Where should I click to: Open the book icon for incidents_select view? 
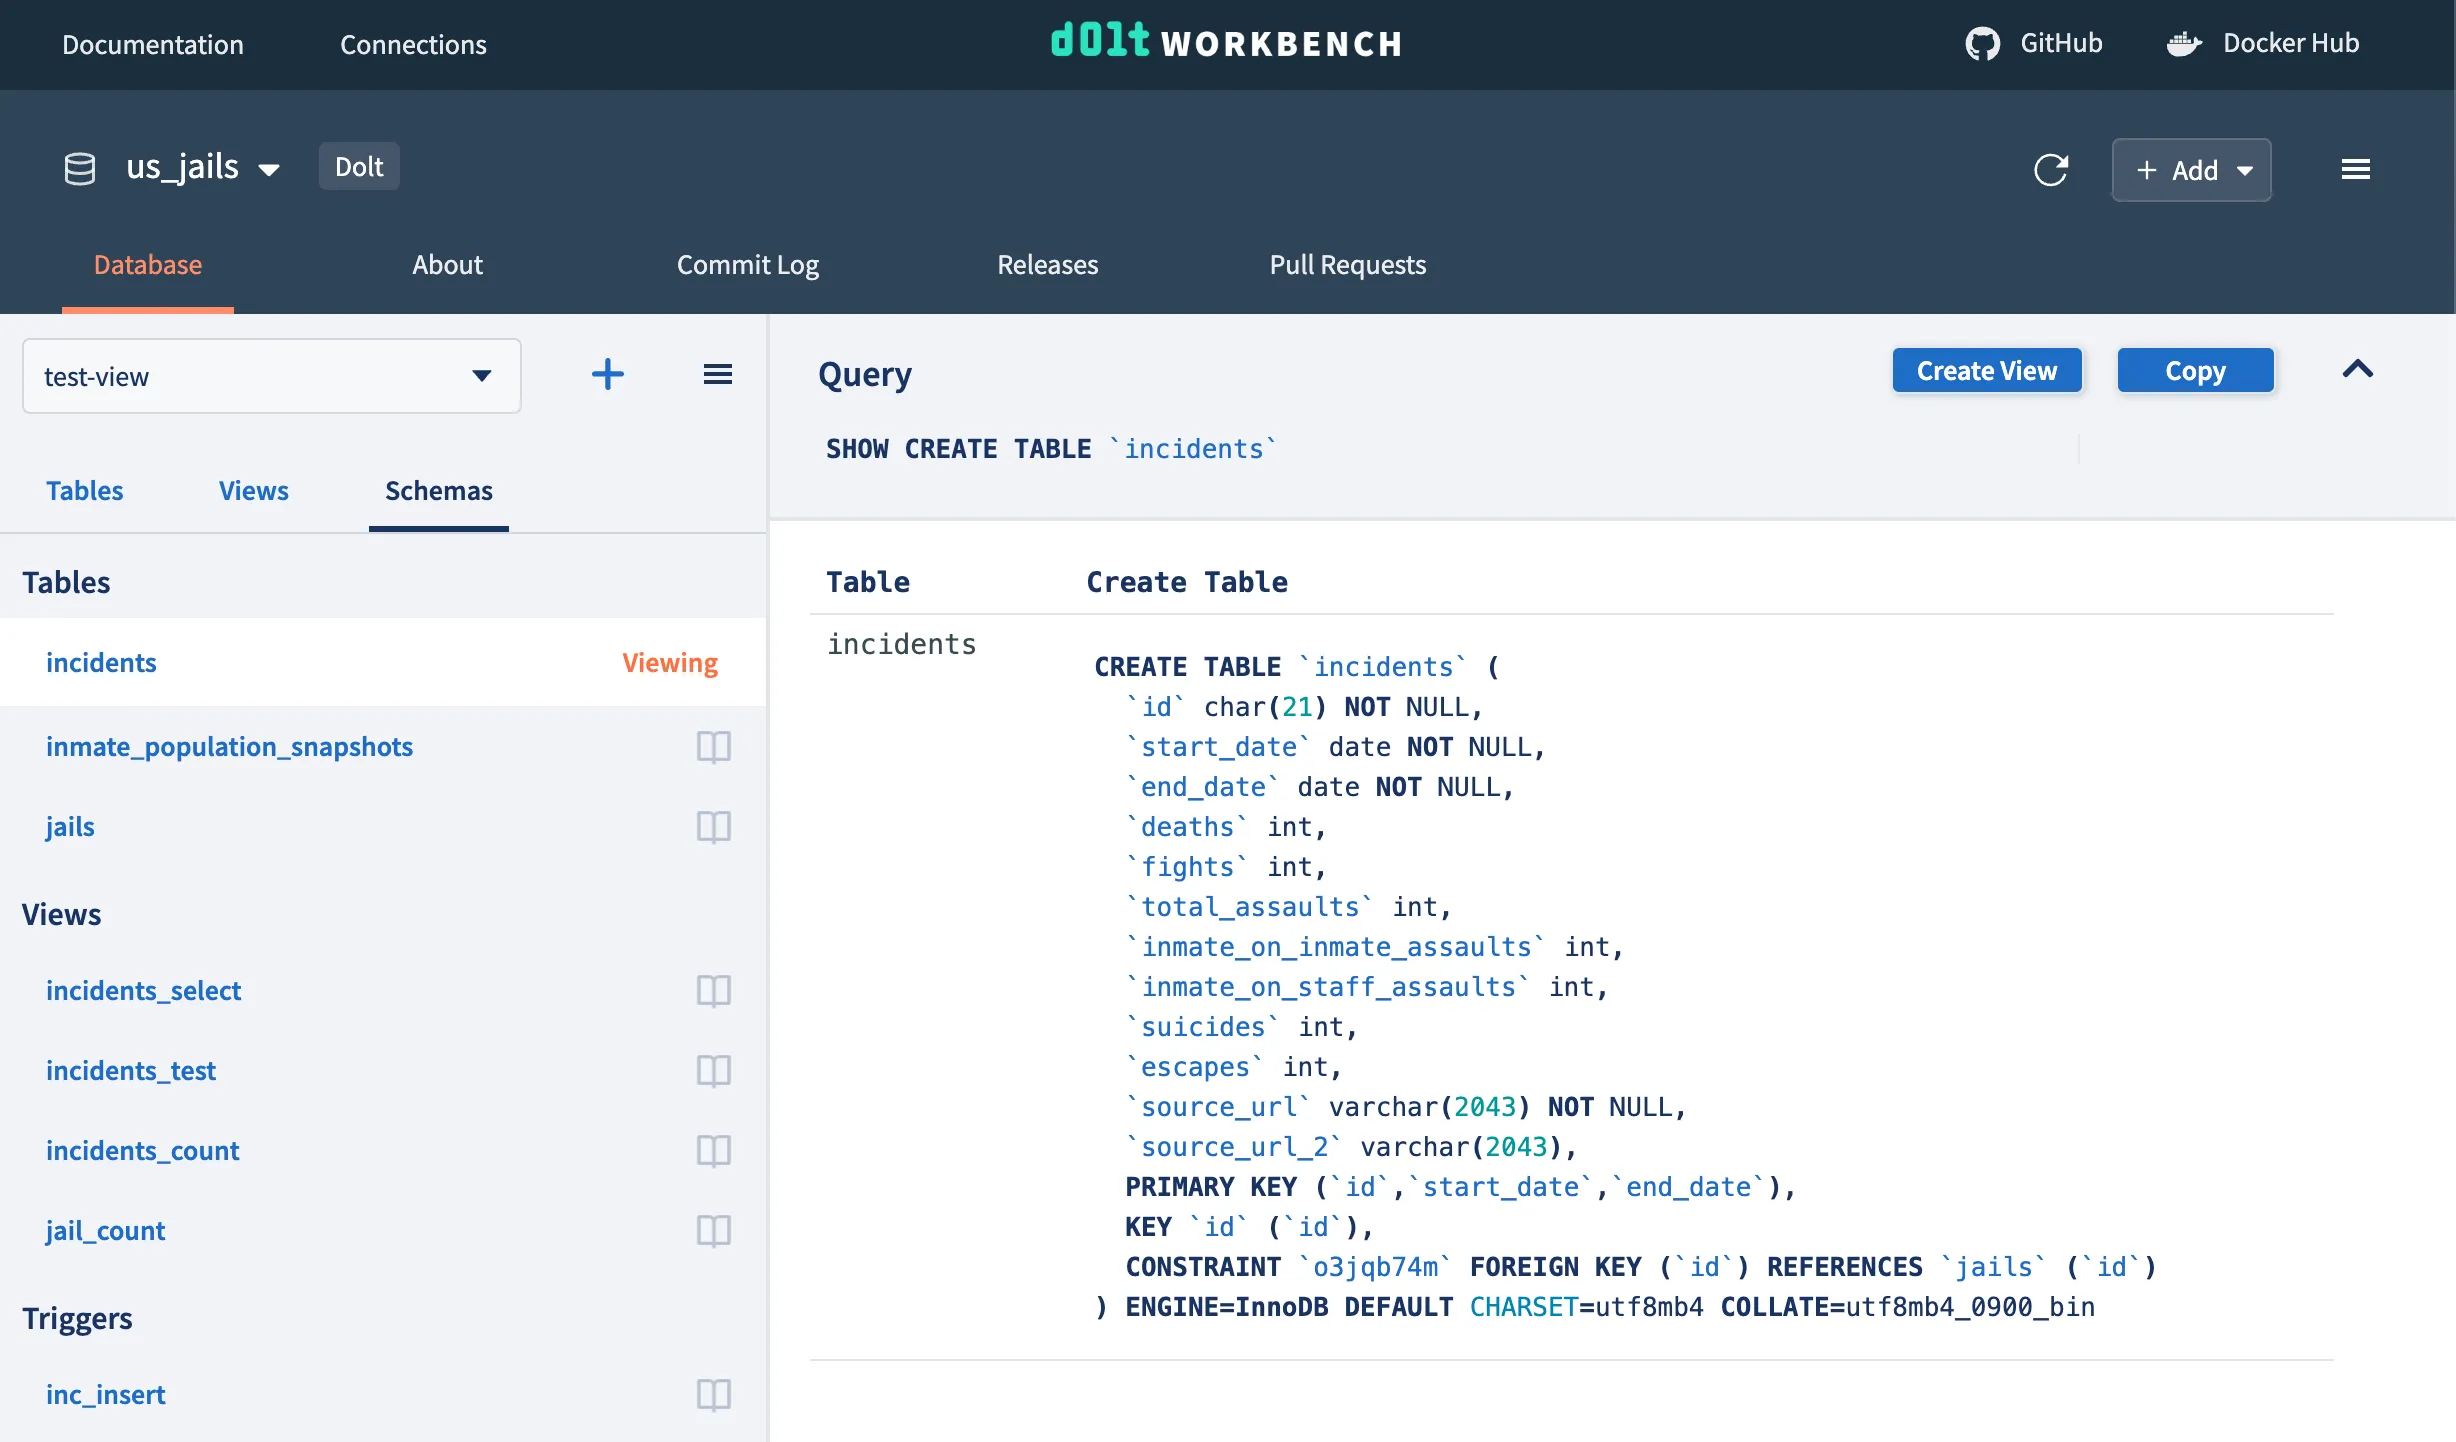(713, 991)
